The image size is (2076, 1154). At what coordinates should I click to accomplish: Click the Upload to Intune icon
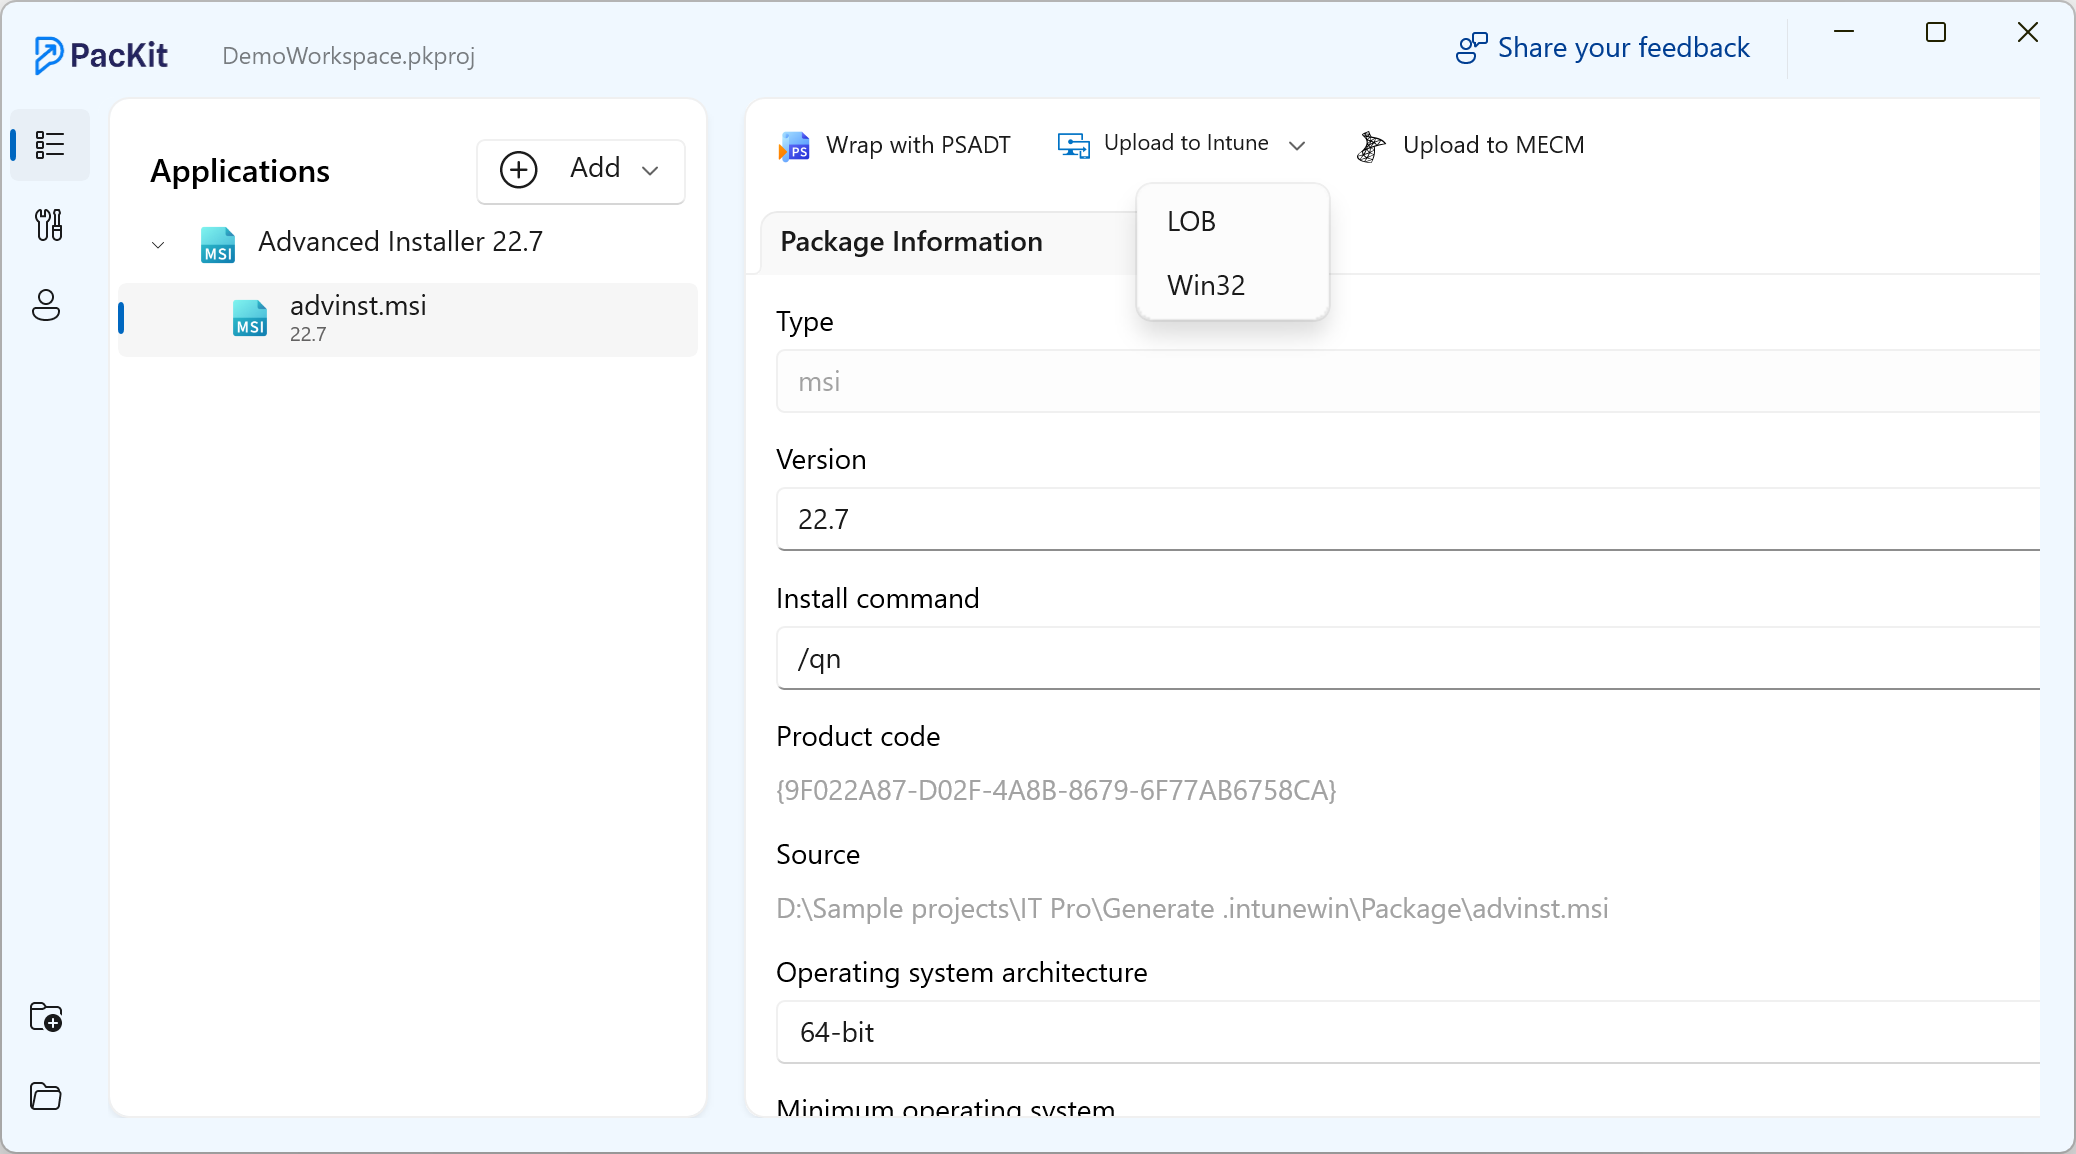[1074, 145]
